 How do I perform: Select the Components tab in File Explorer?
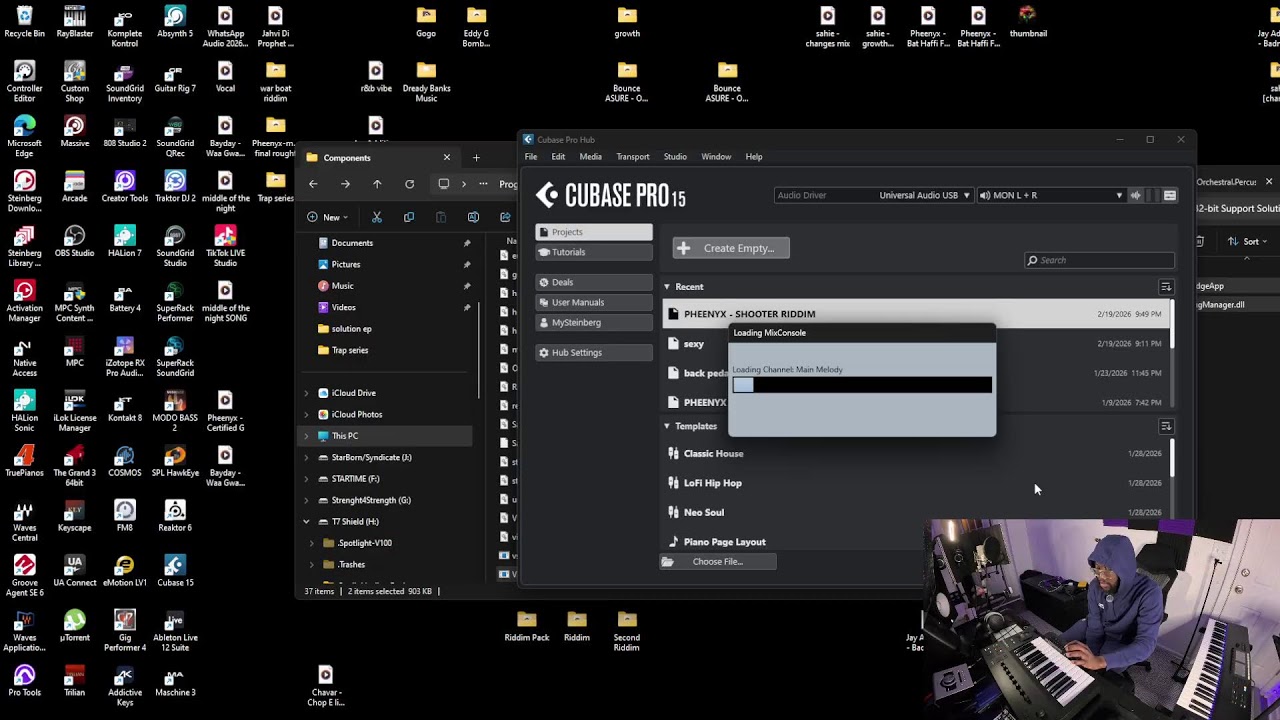(x=378, y=158)
